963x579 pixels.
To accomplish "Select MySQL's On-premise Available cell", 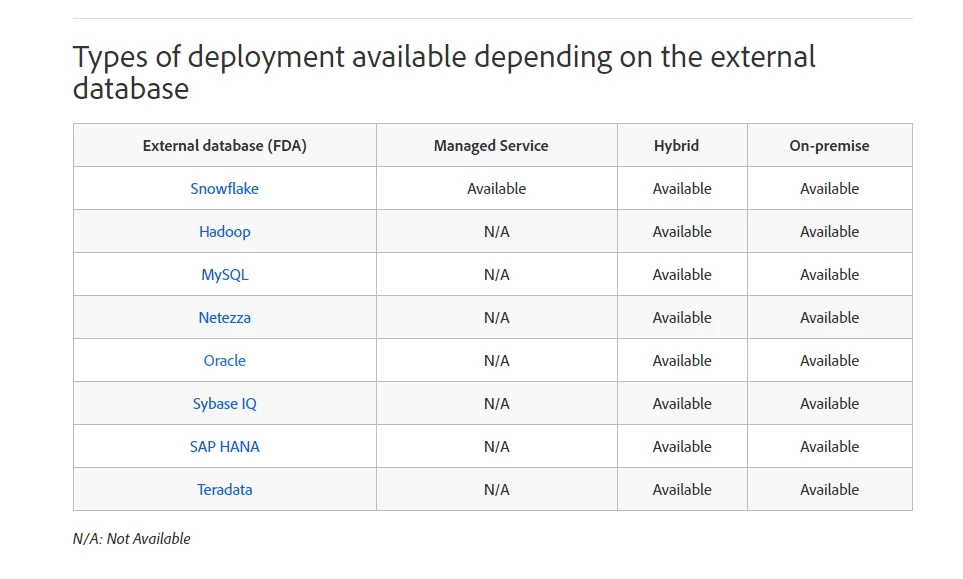I will coord(829,274).
